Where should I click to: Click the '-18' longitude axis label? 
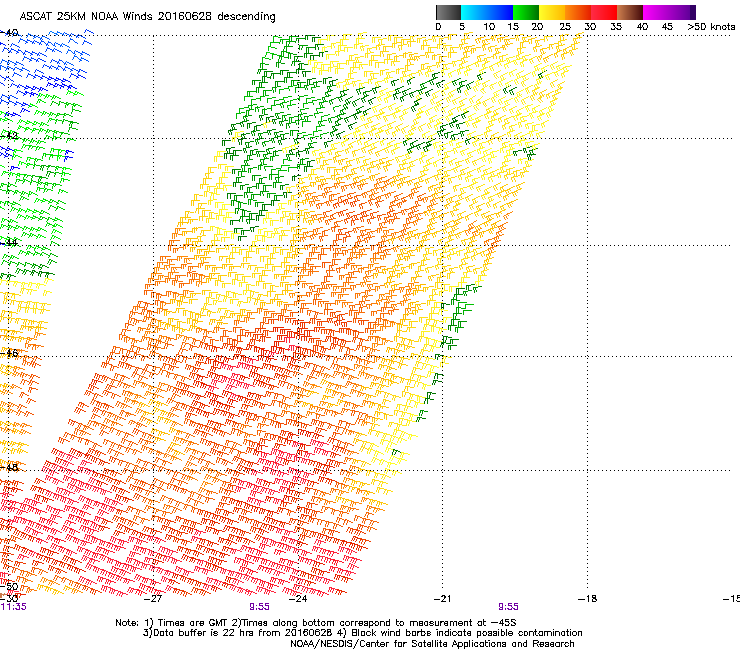point(587,599)
